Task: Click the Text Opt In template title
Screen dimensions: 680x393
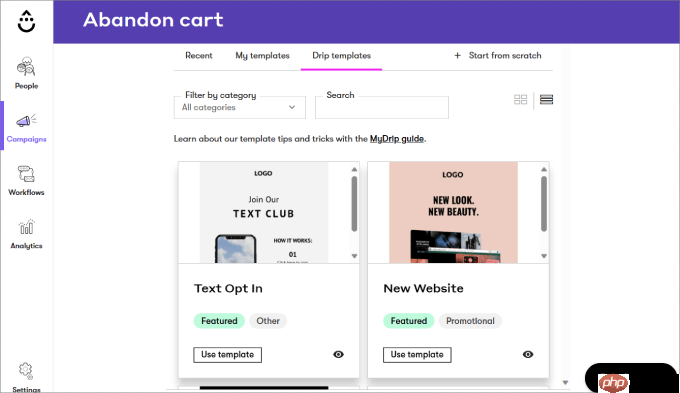Action: point(228,288)
